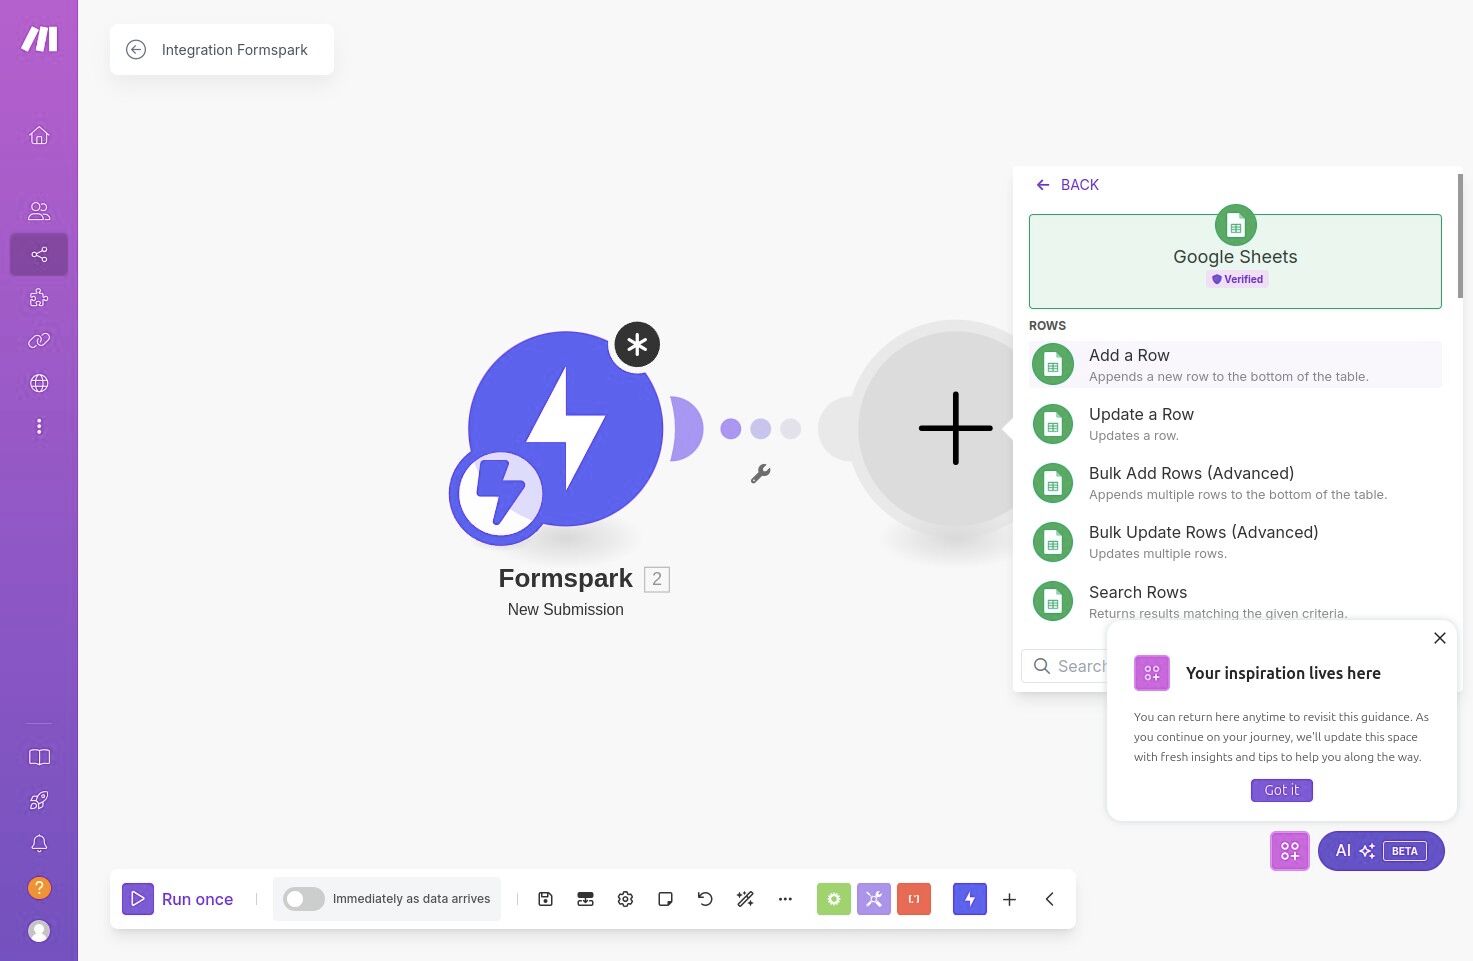Image resolution: width=1473 pixels, height=961 pixels.
Task: Add a favorite app with the toolbar plus
Action: 1009,899
